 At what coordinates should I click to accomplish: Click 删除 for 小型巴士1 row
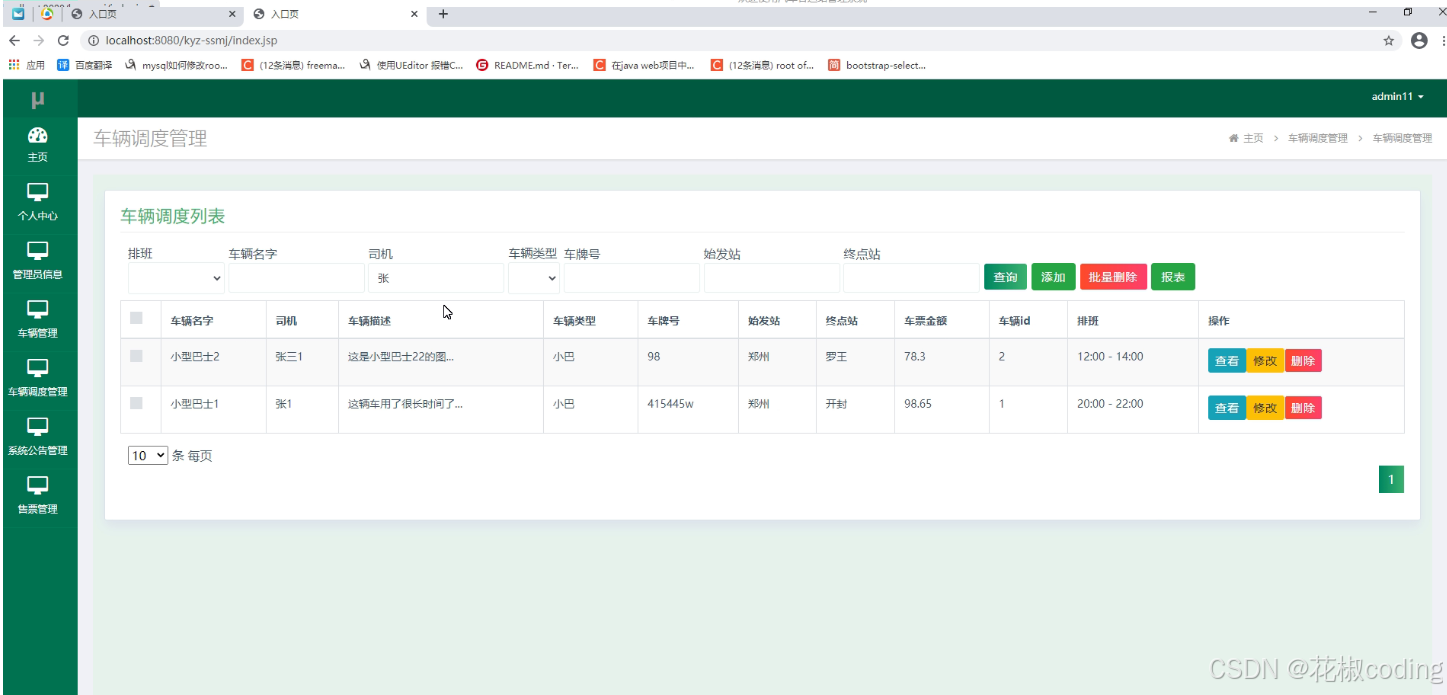pyautogui.click(x=1303, y=408)
